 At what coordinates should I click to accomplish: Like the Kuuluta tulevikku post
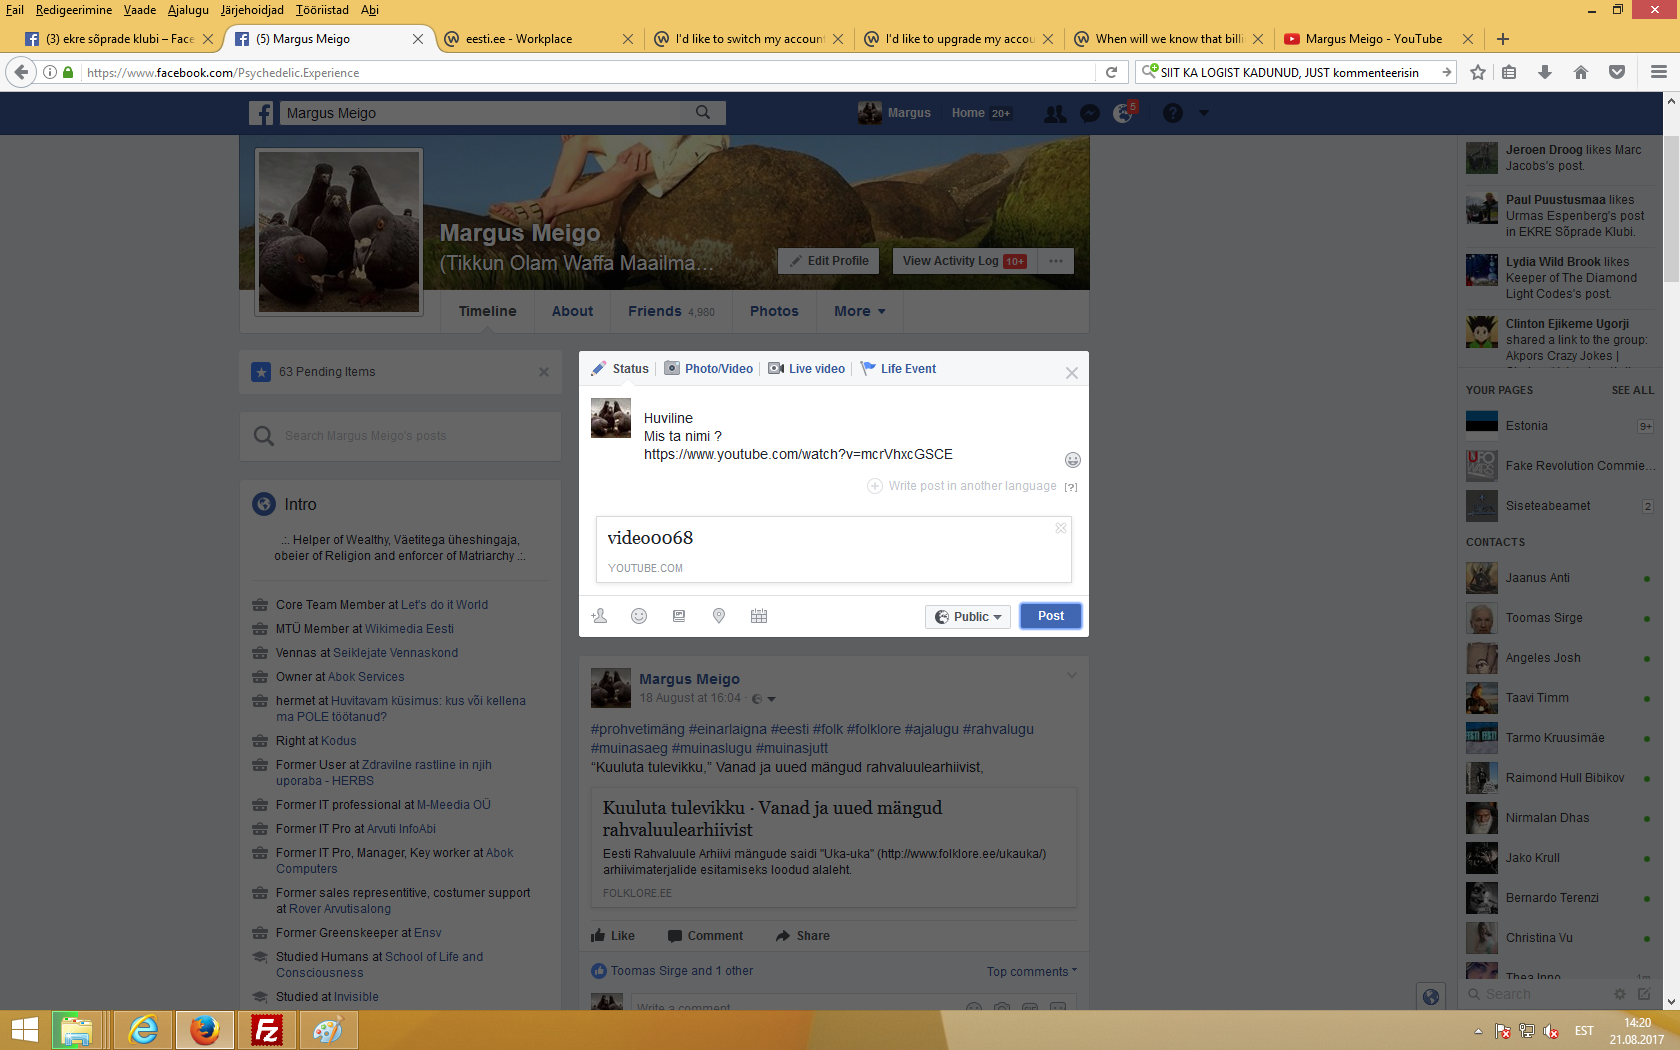click(613, 936)
